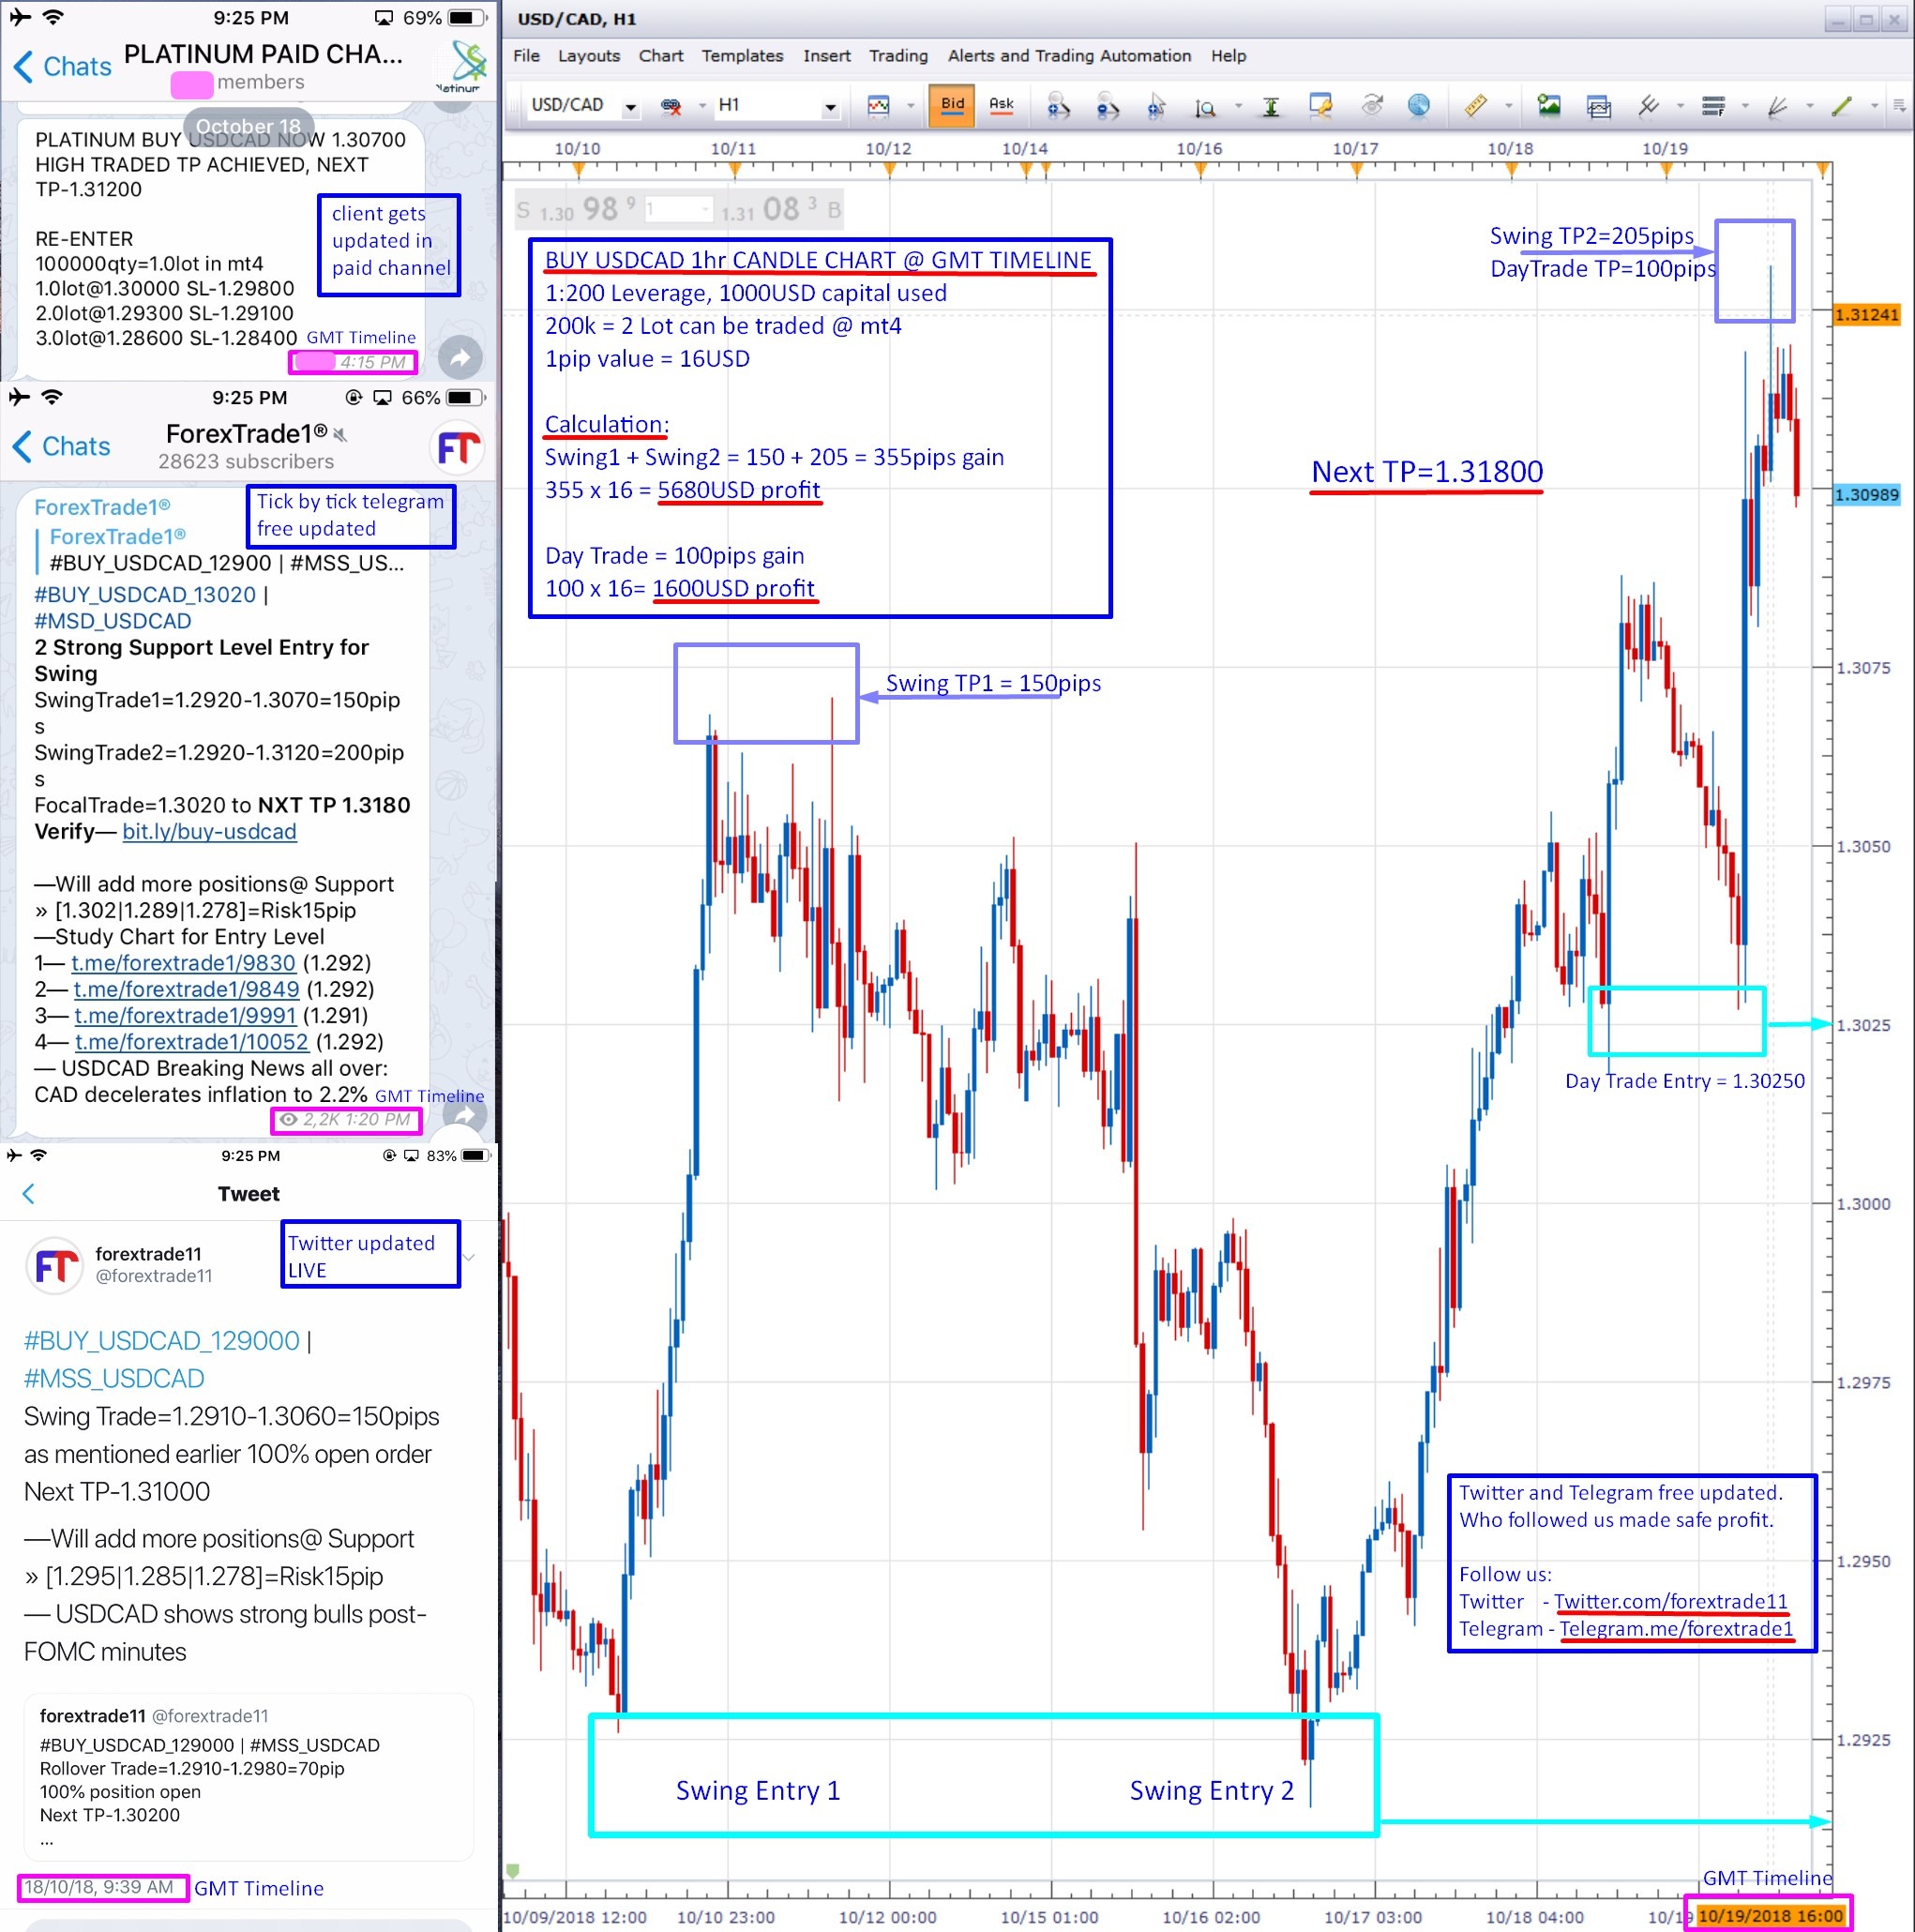Screen dimensions: 1915x1932
Task: Click the #BUY_USDCAD_13020 hashtag
Action: (145, 594)
